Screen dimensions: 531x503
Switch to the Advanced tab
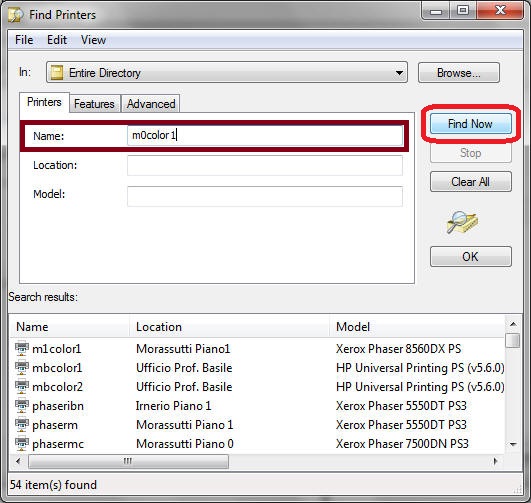151,104
